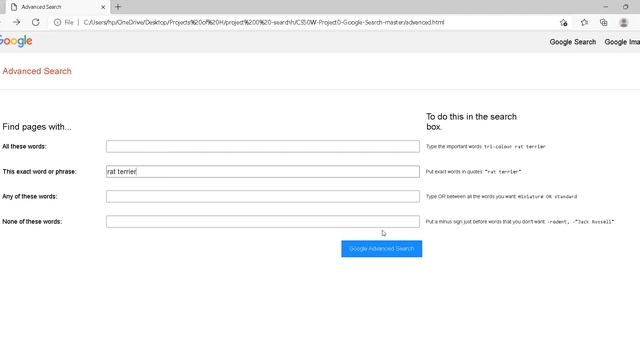The image size is (640, 360).
Task: Open the favorites list icon
Action: point(584,22)
